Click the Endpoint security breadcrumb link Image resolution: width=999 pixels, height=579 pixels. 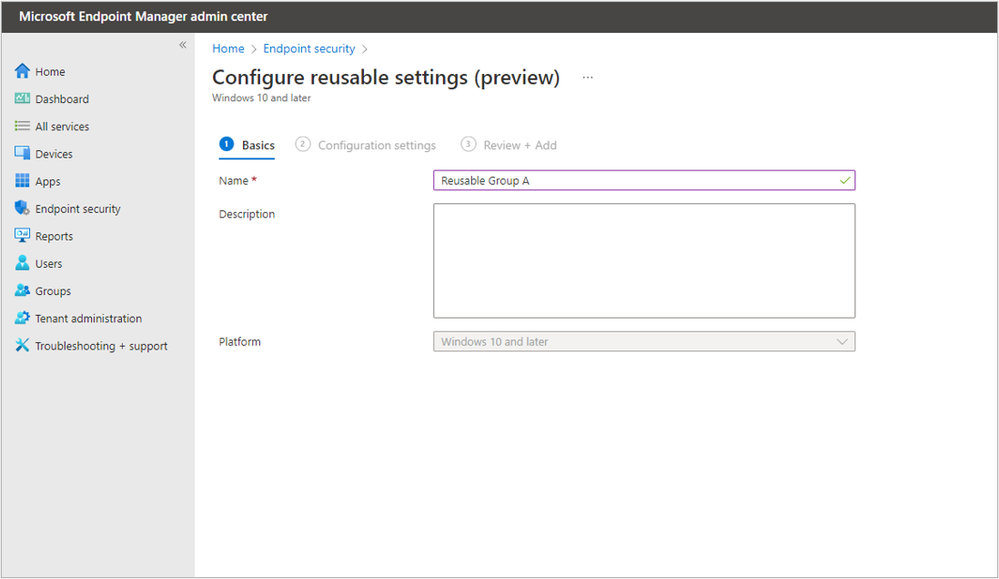point(309,48)
